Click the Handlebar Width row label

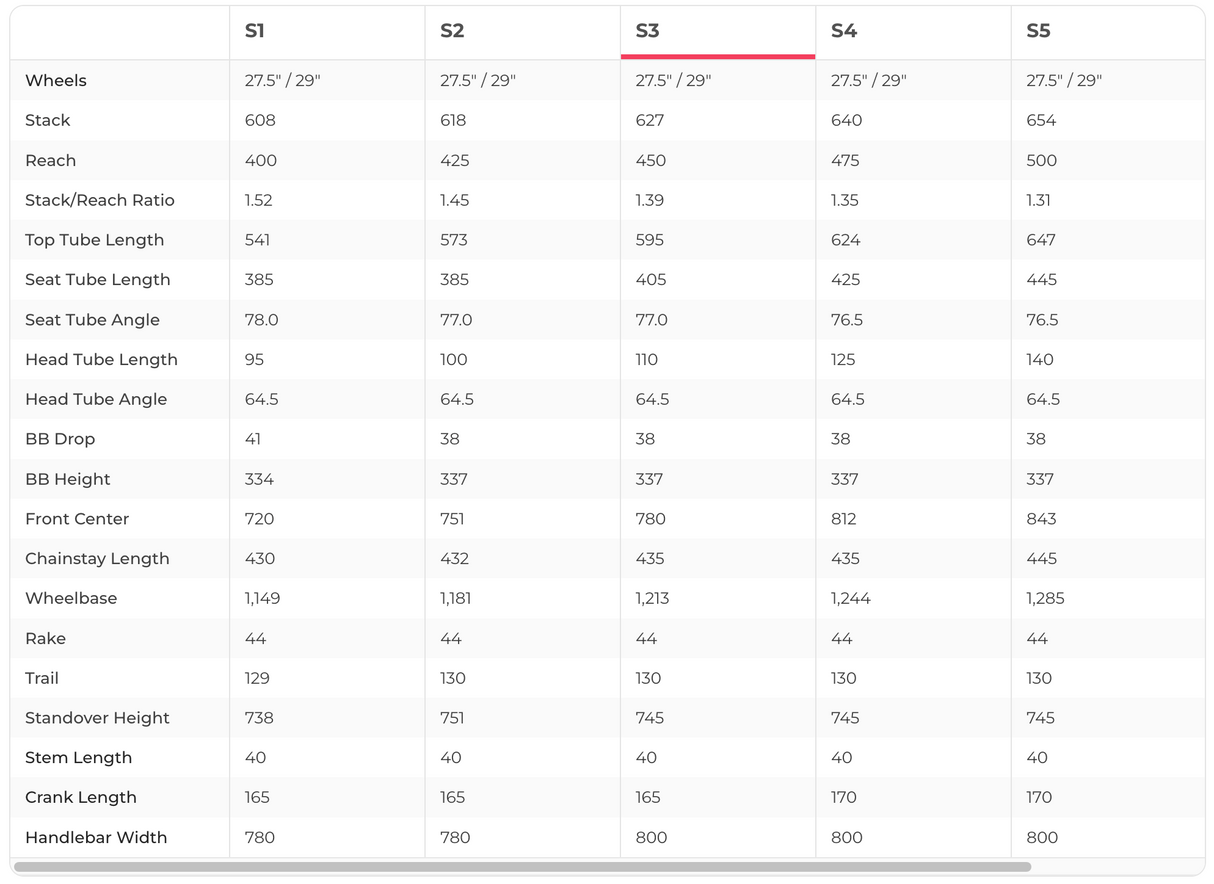(96, 837)
